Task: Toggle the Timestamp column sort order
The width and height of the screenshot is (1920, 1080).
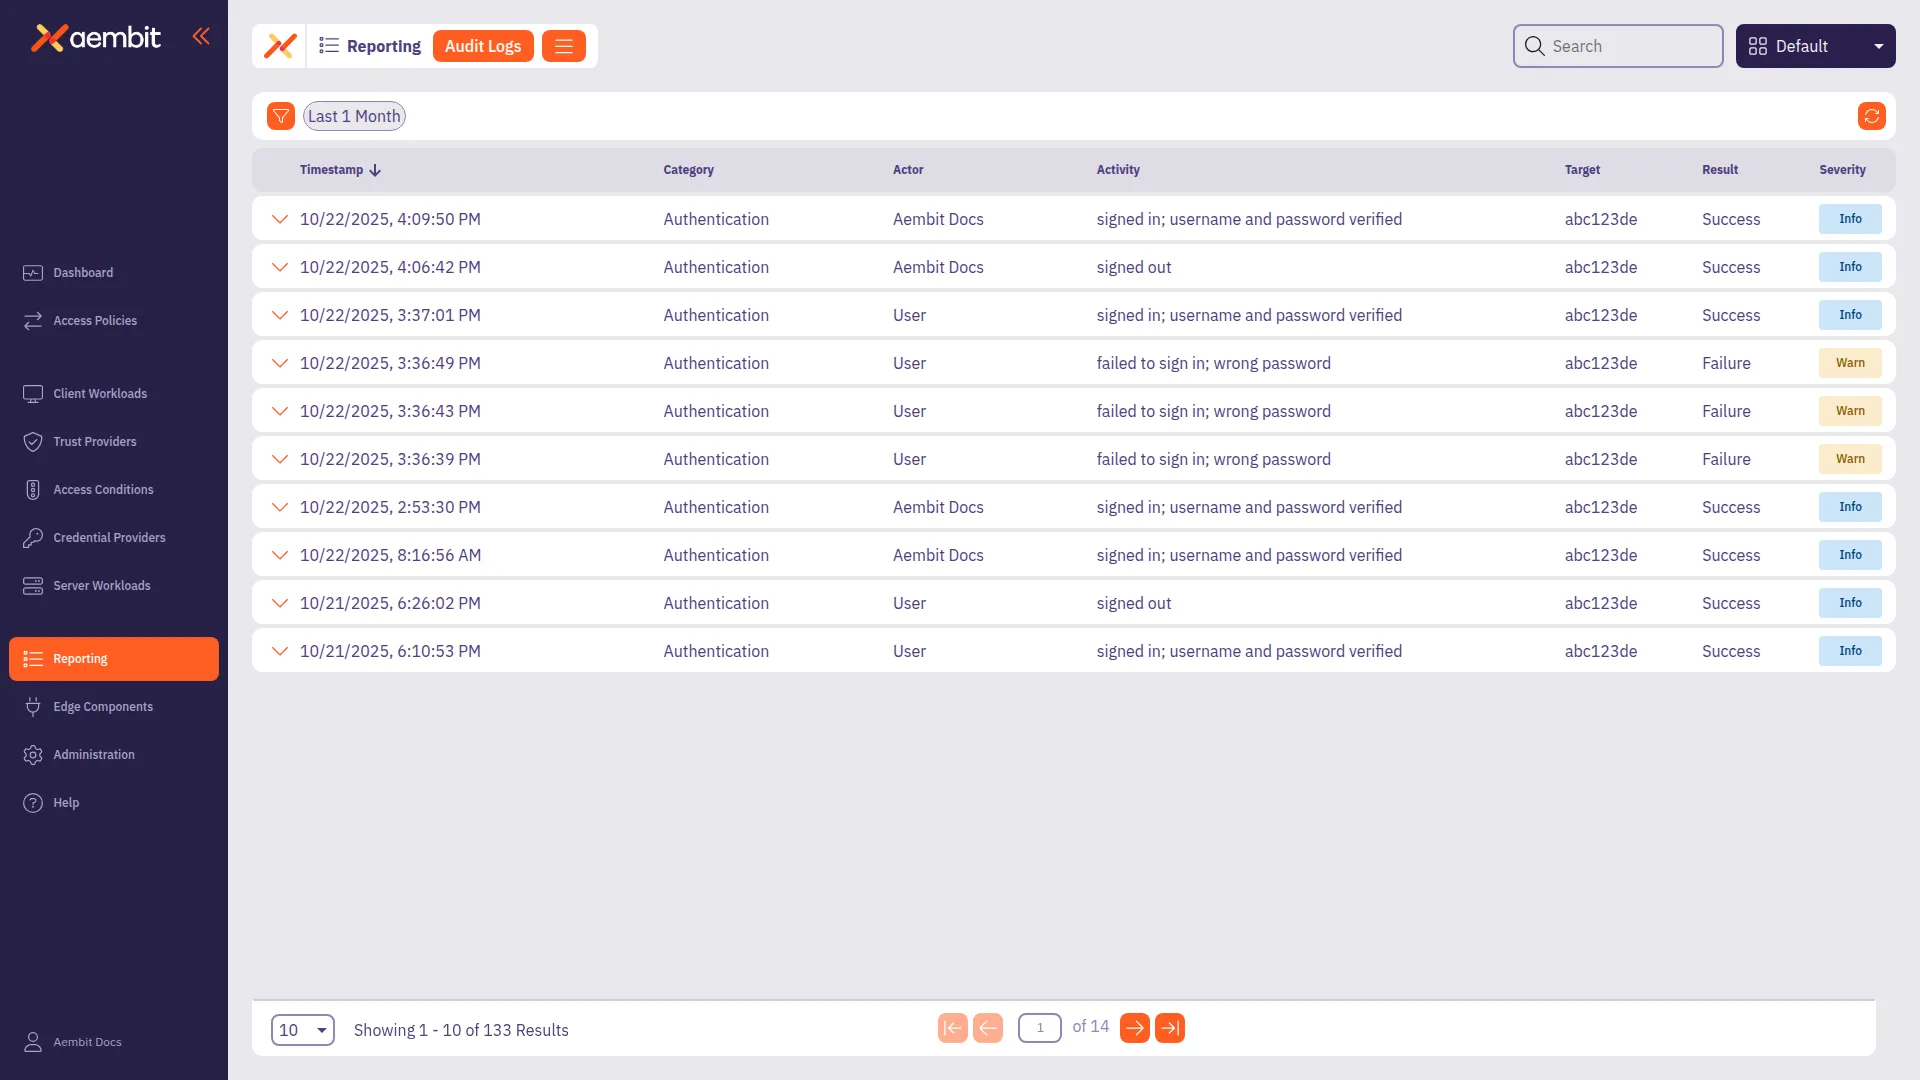Action: click(340, 169)
